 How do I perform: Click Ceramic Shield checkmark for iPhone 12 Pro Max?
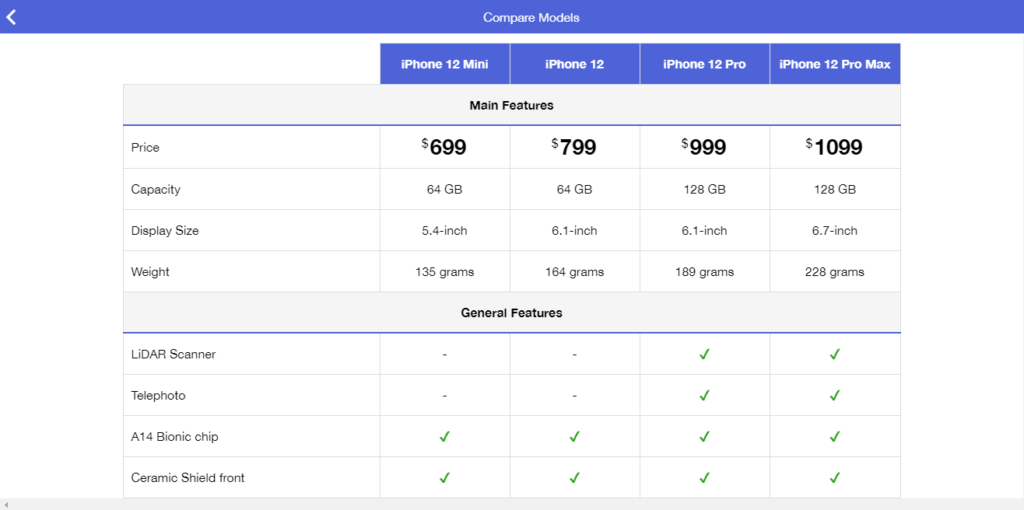tap(834, 477)
